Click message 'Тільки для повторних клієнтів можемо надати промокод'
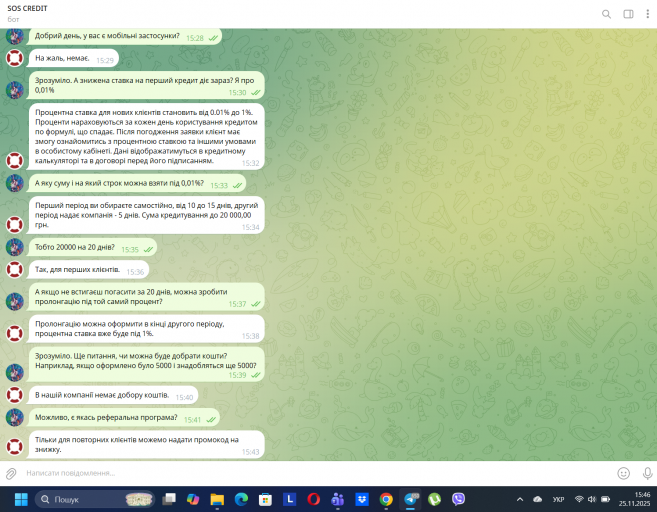657x512 pixels. point(146,445)
